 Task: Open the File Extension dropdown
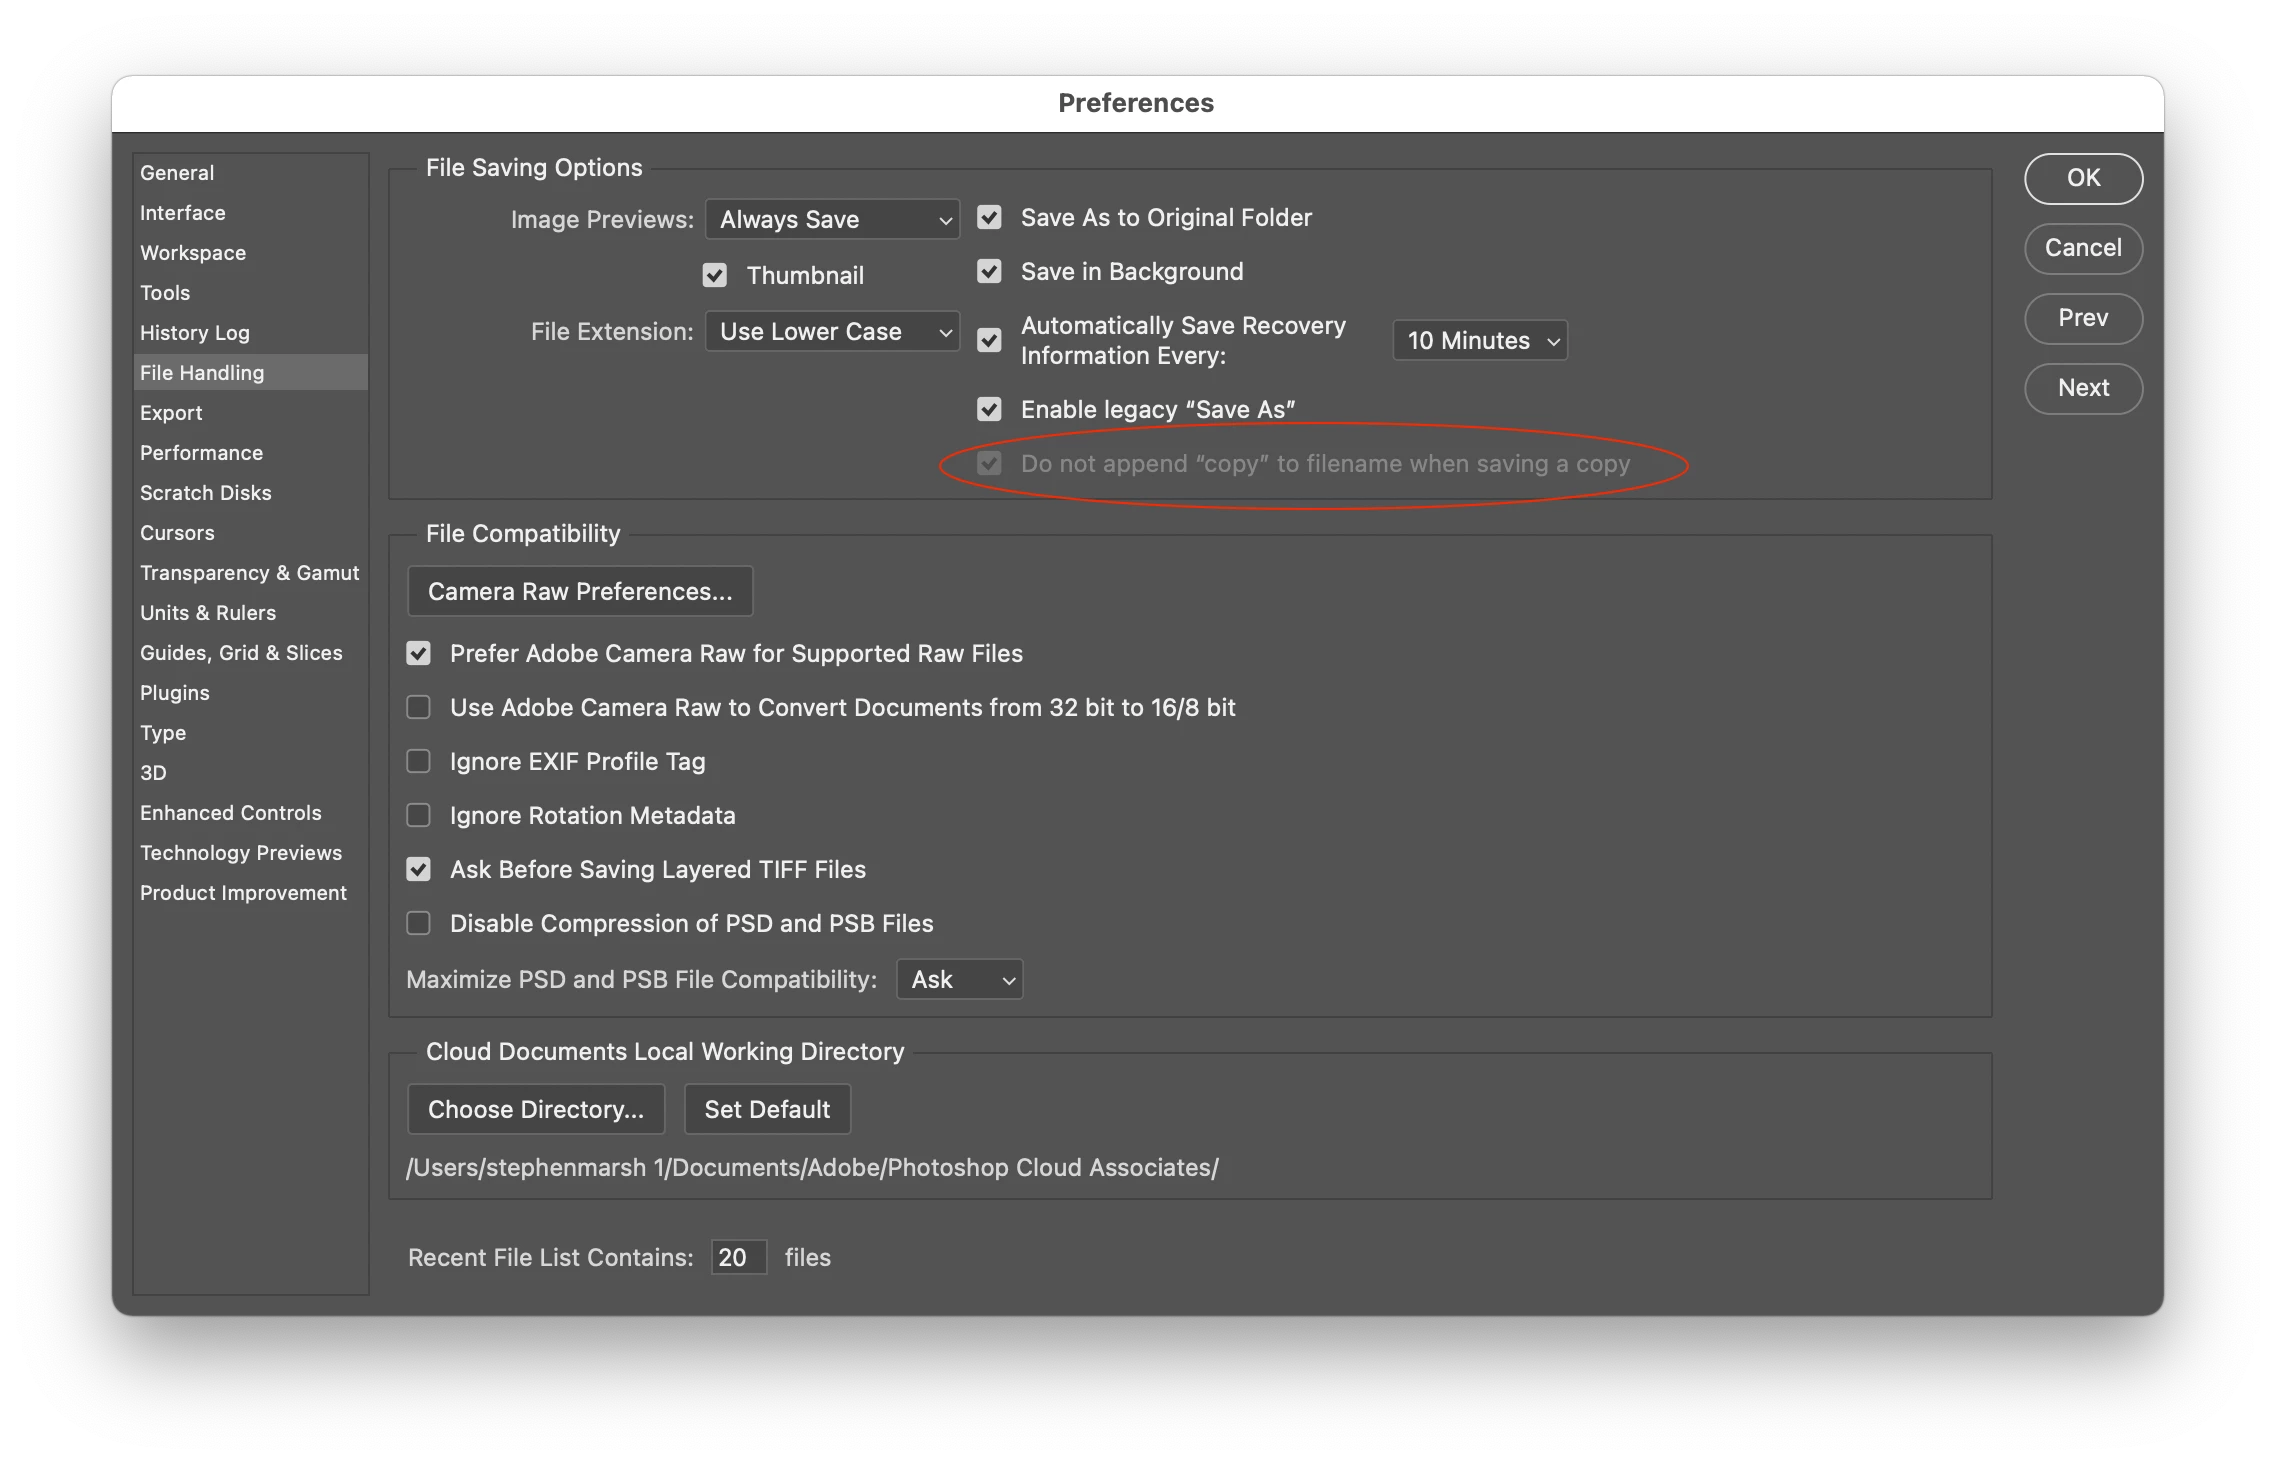coord(832,332)
